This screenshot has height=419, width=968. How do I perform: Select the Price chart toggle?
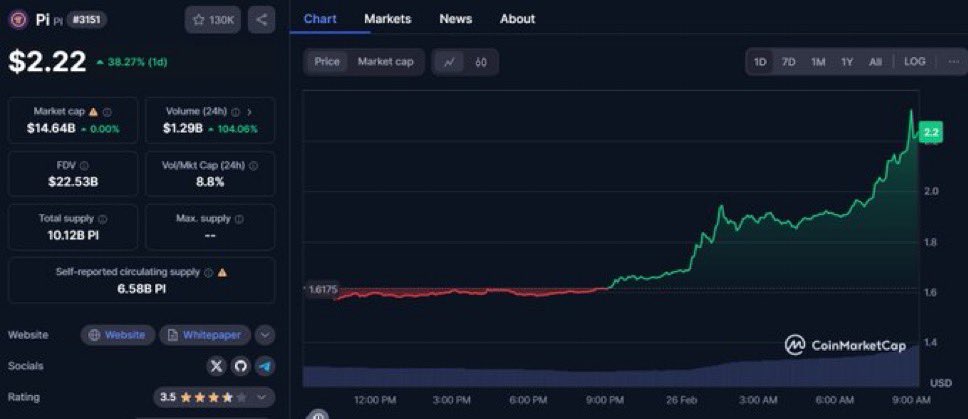[327, 62]
